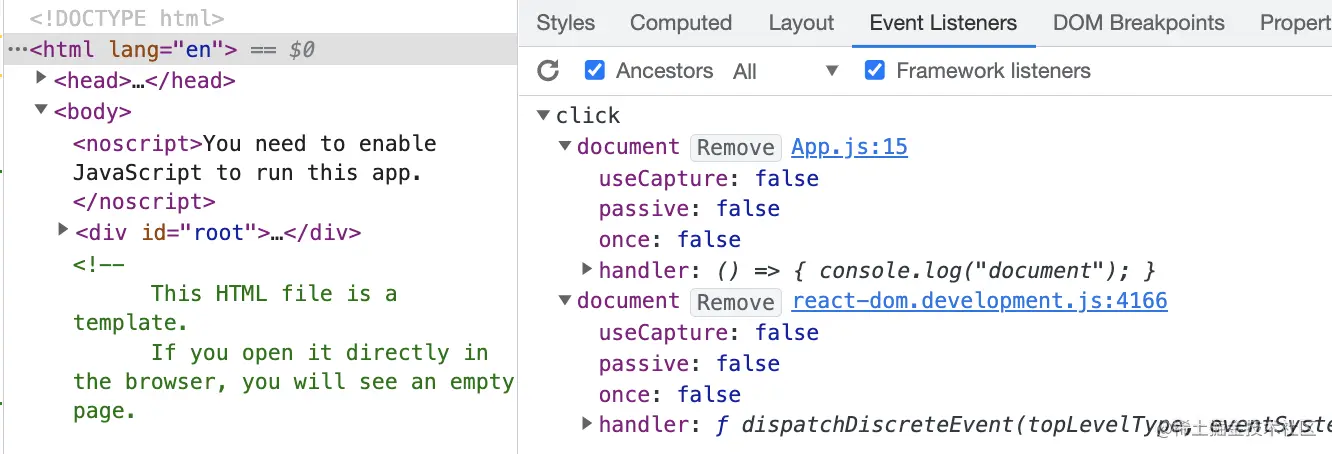Expand the dispatchDiscreteEvent handler details
The width and height of the screenshot is (1332, 454).
click(587, 424)
